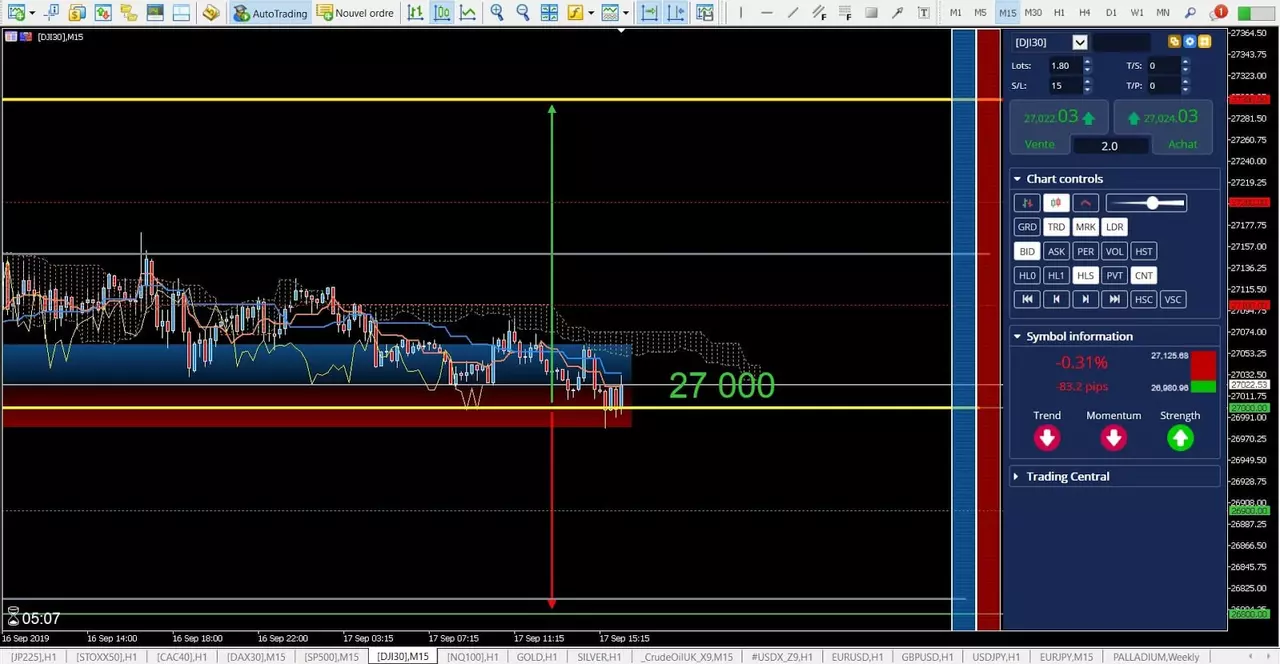Screen dimensions: 1280x664
Task: Collapse Chart controls section
Action: click(x=1017, y=179)
